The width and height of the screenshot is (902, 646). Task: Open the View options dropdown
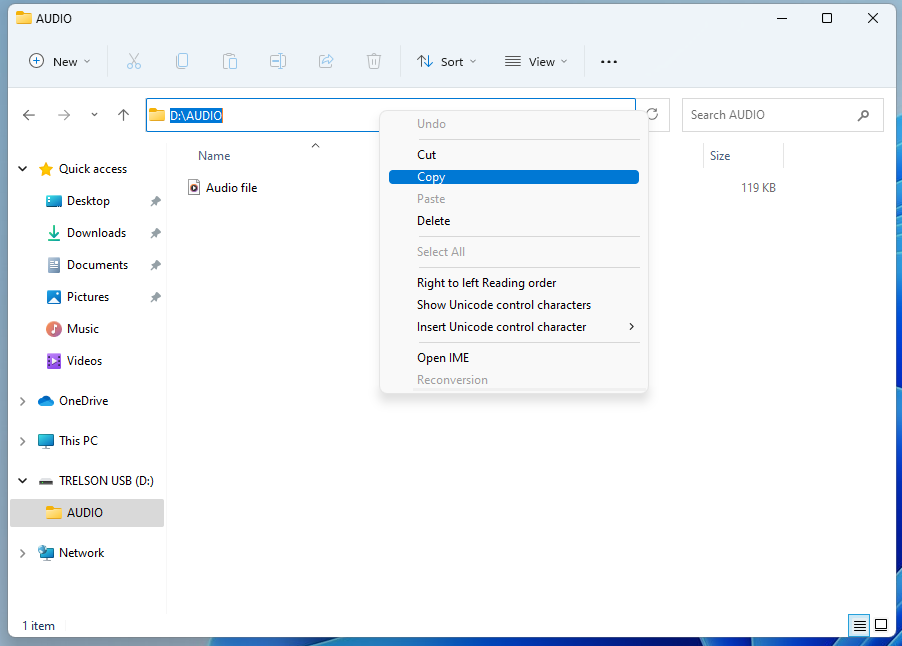coord(536,61)
